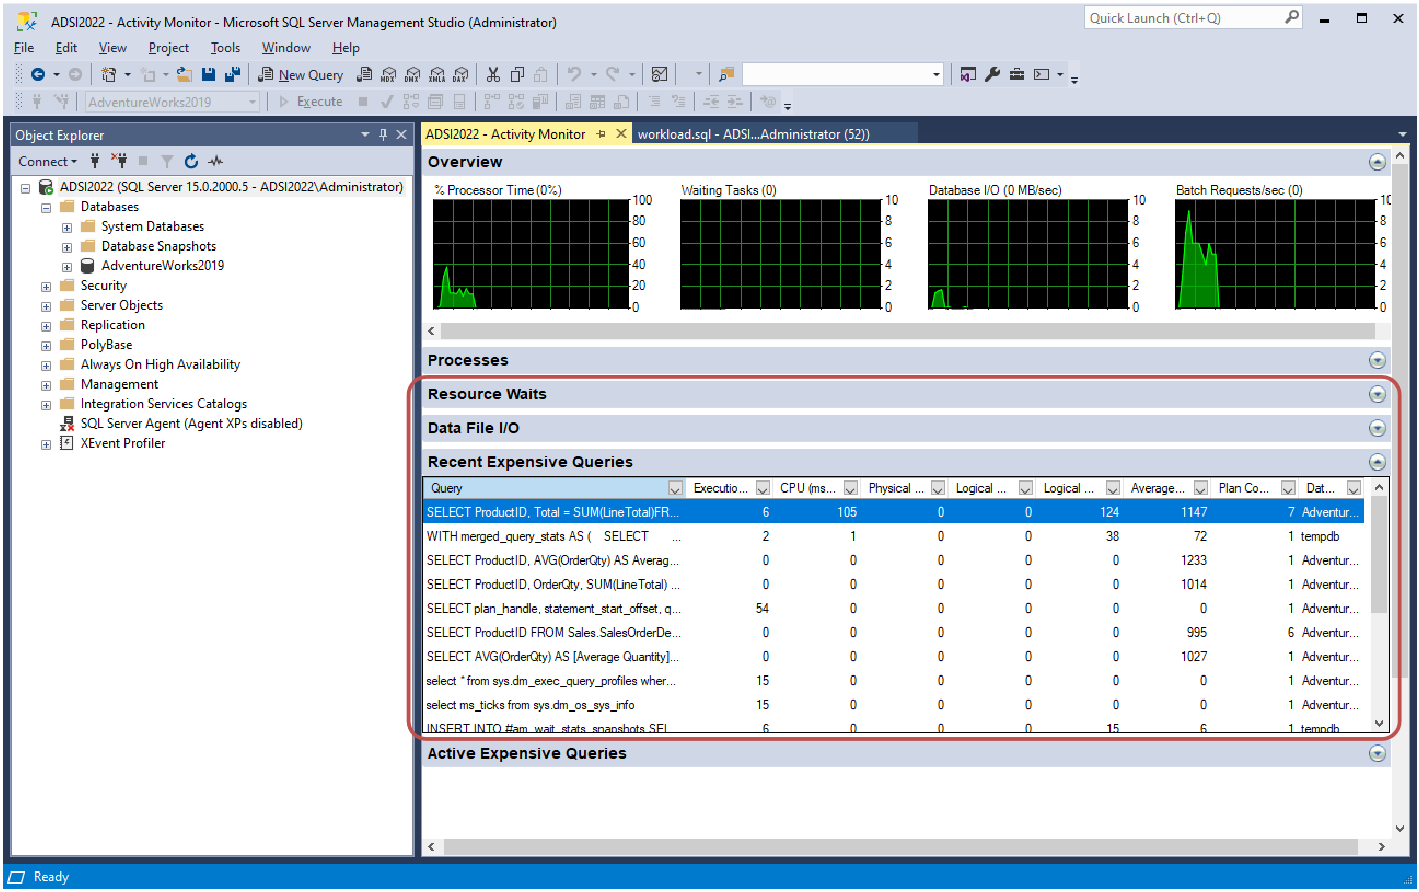Expand the Processes pane
1419x892 pixels.
(x=1377, y=361)
